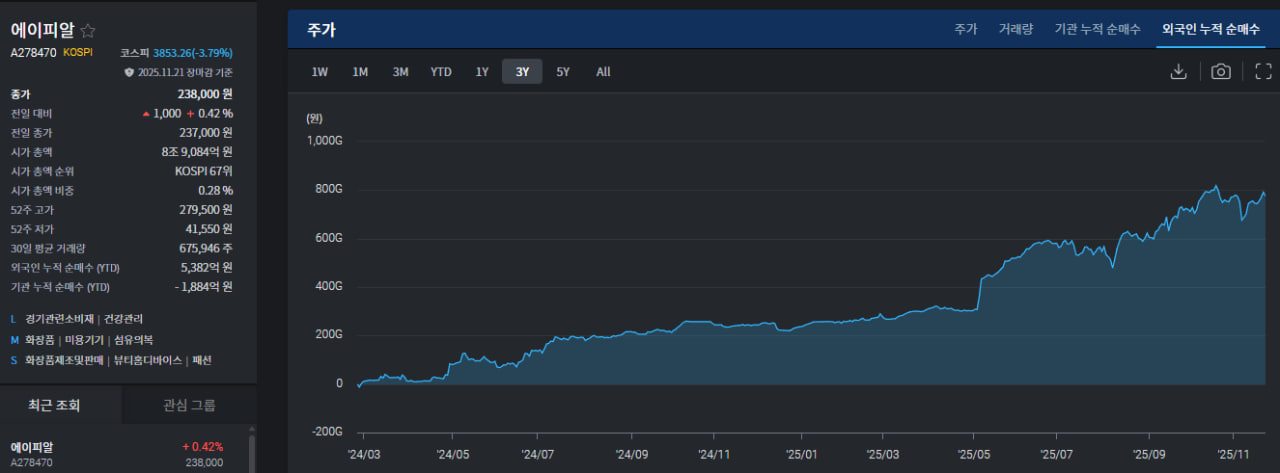1280x473 pixels.
Task: Click the 최근 조회 tab
Action: tap(54, 405)
